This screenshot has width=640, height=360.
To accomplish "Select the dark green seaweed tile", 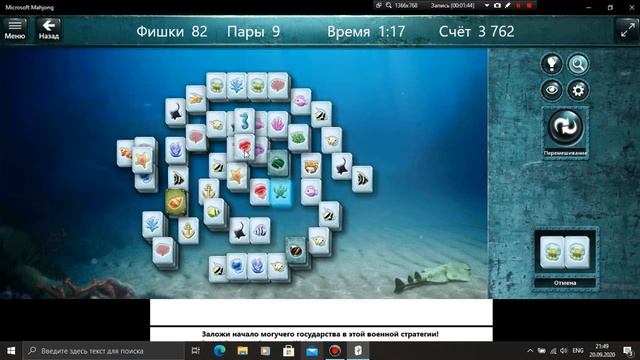I will coord(278,162).
